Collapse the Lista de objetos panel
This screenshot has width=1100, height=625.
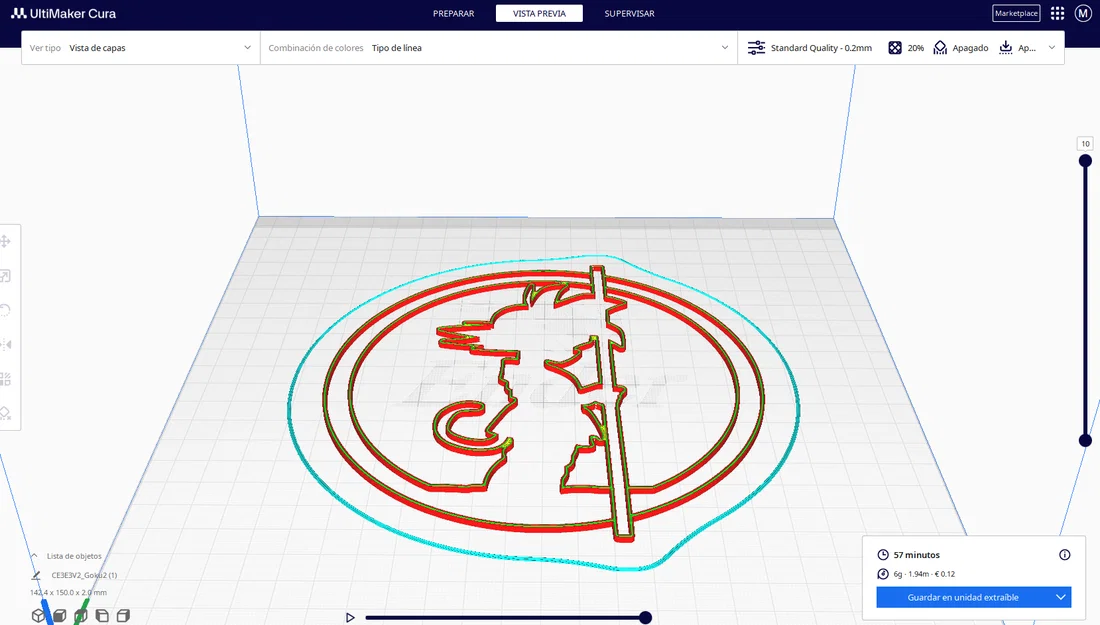pos(34,556)
